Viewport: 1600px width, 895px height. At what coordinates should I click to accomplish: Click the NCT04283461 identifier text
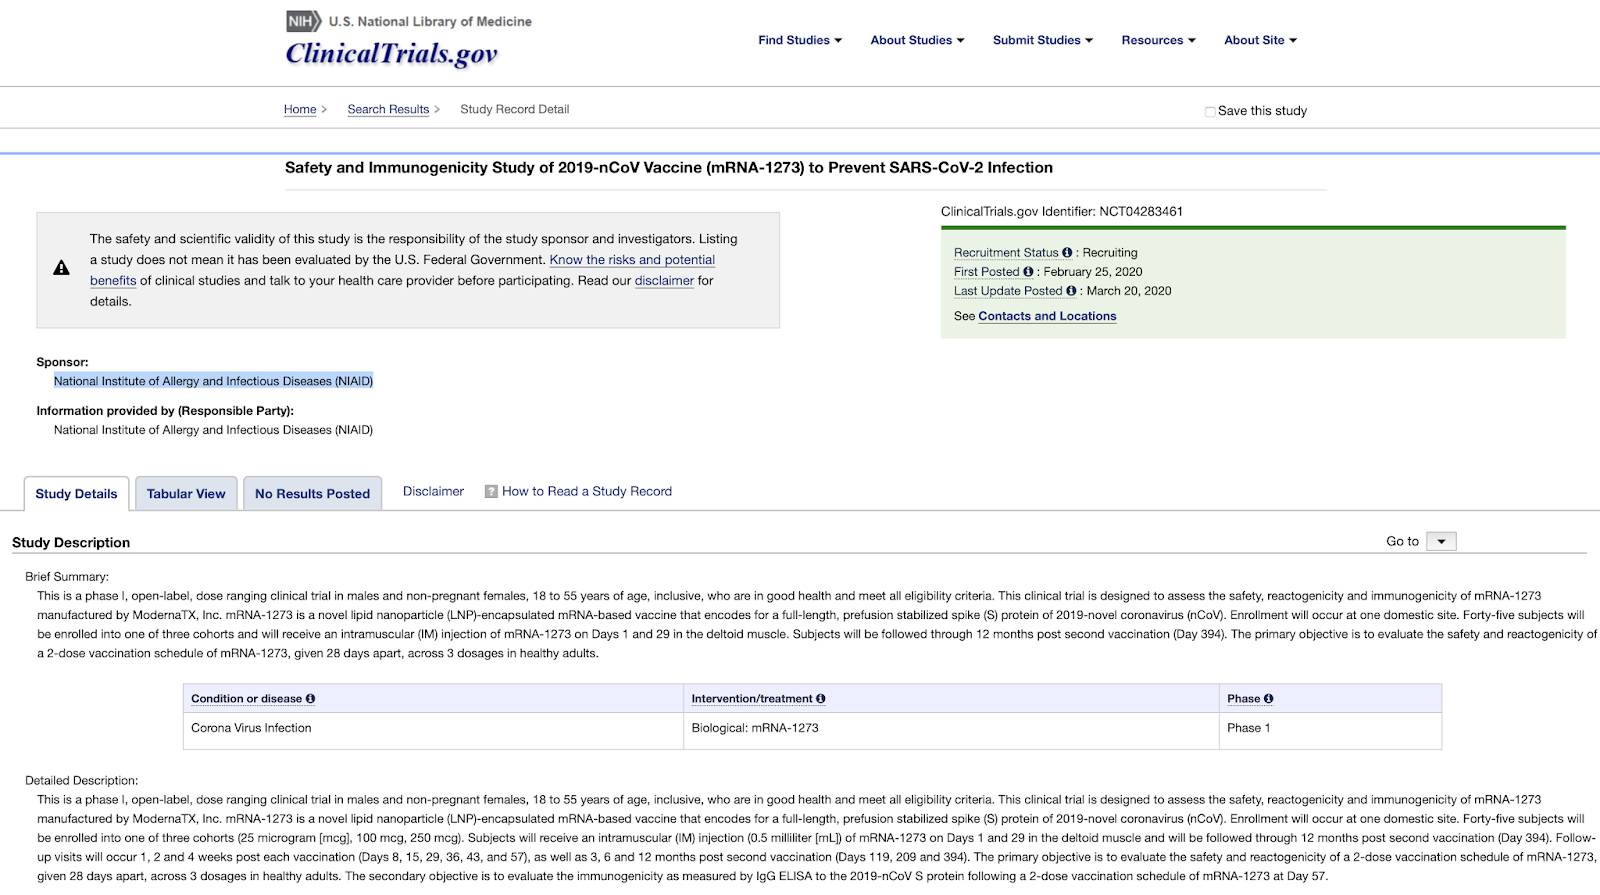coord(1141,212)
